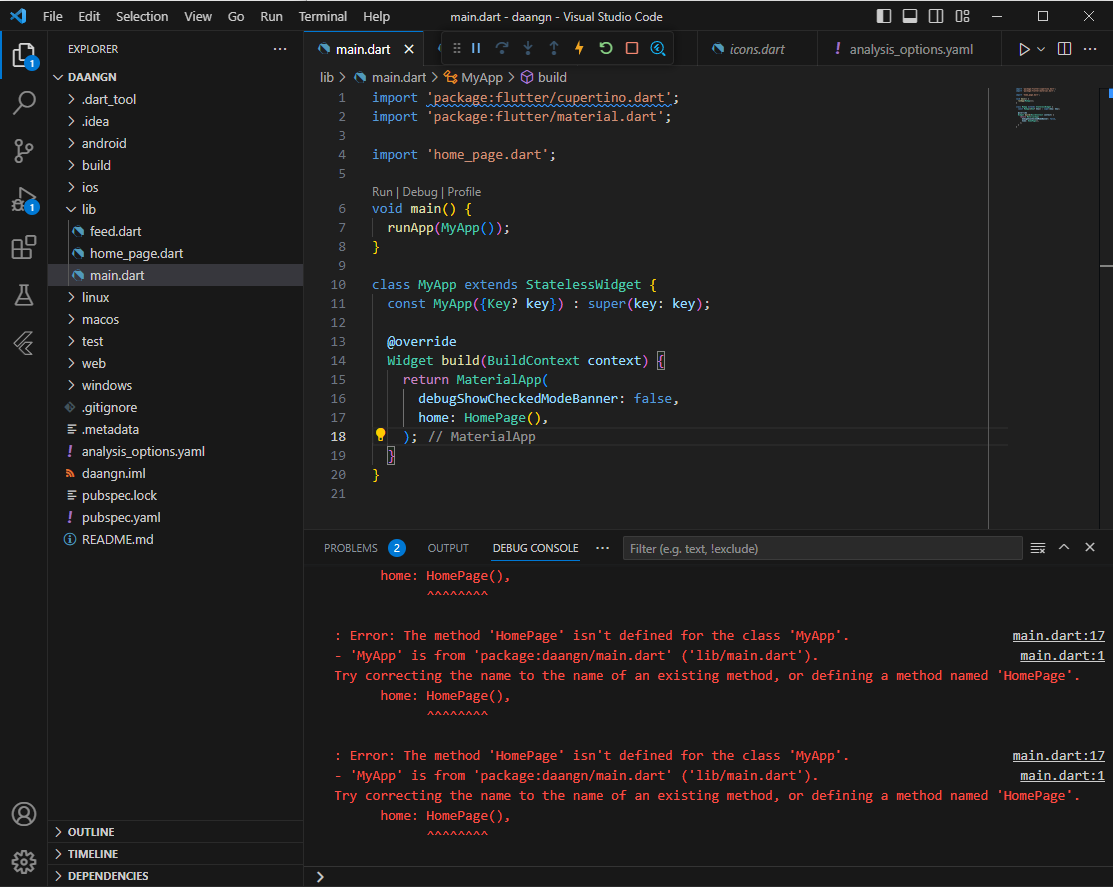Image resolution: width=1113 pixels, height=887 pixels.
Task: Trigger Hot Reload lightning icon
Action: click(x=579, y=48)
